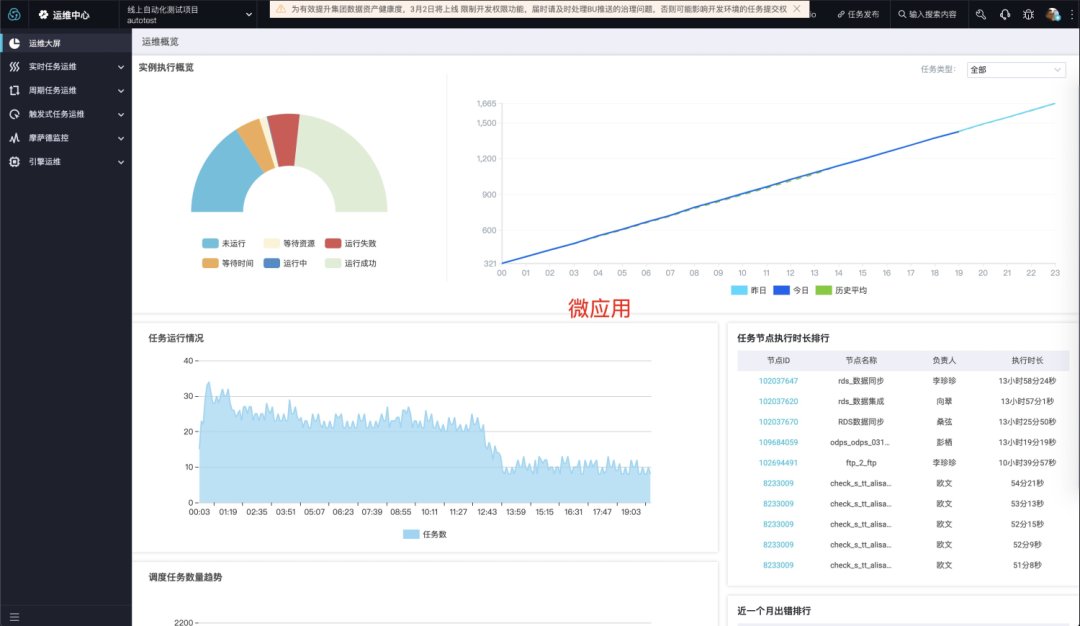Viewport: 1080px width, 626px height.
Task: Open the headset support icon
Action: coord(1005,14)
